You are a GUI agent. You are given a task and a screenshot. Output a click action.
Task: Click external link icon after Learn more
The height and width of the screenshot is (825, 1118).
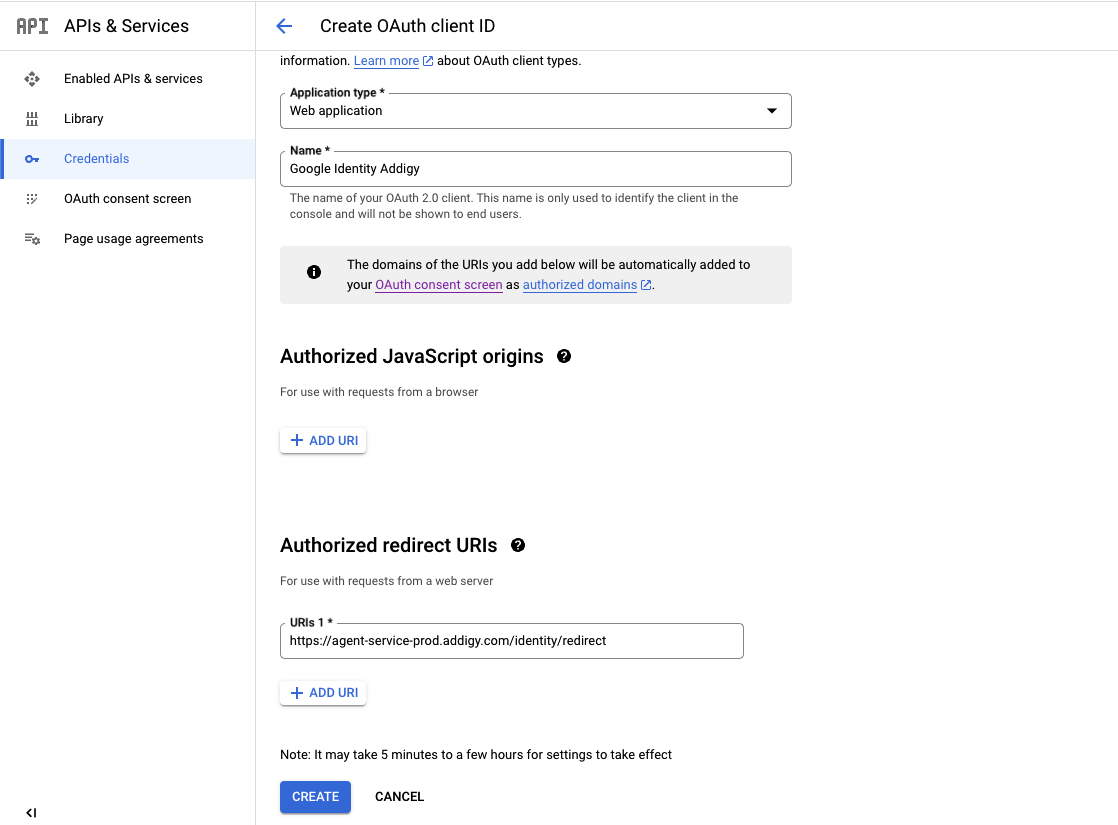(428, 61)
